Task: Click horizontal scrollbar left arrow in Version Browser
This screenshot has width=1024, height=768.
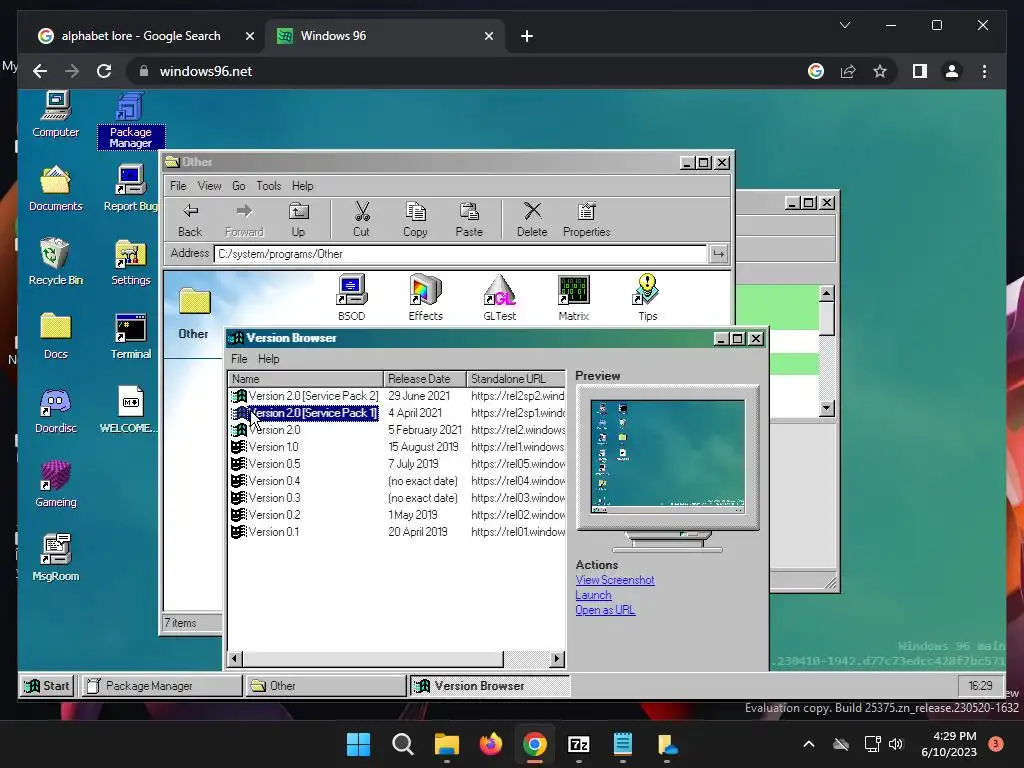Action: pyautogui.click(x=235, y=659)
